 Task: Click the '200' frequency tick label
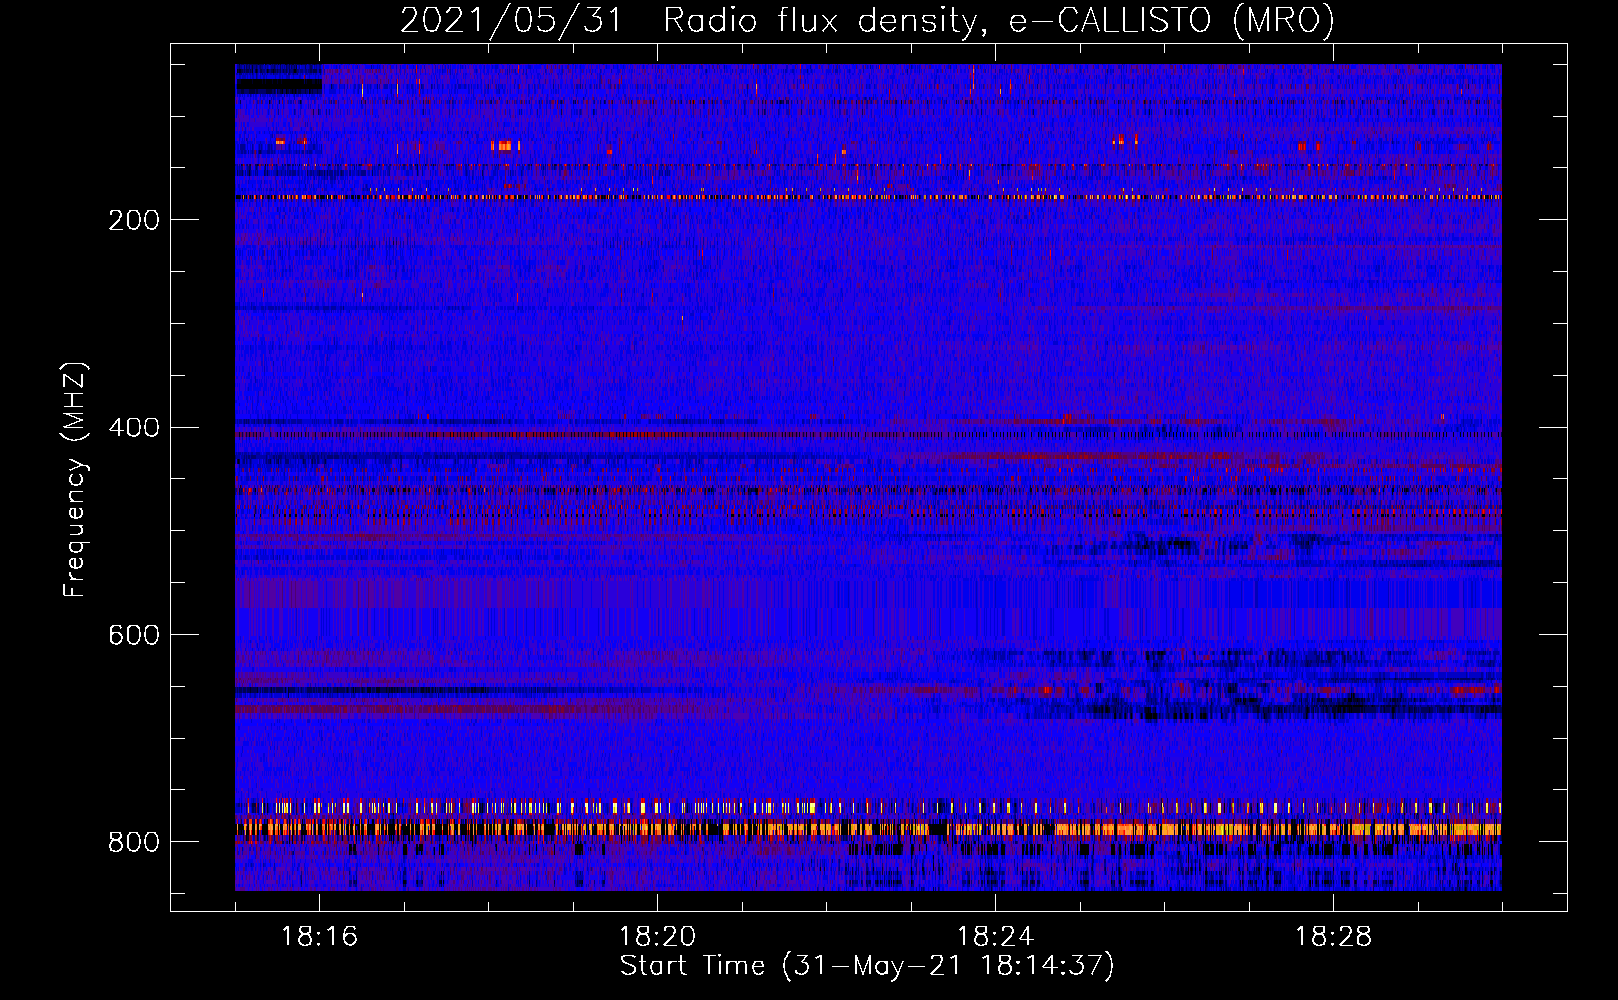tap(134, 220)
